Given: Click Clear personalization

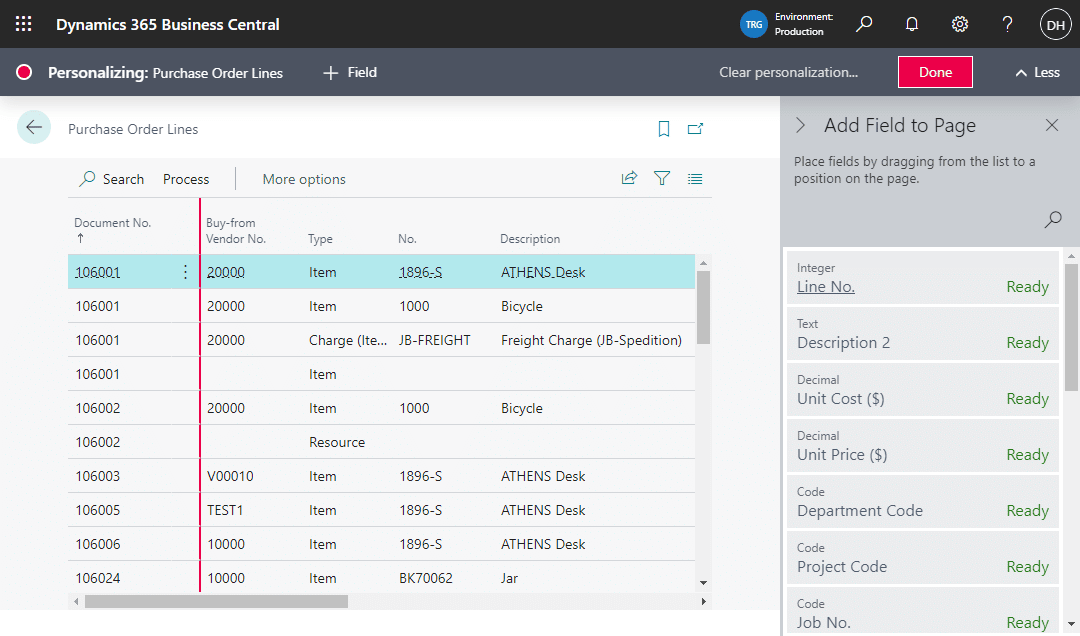Looking at the screenshot, I should [789, 72].
